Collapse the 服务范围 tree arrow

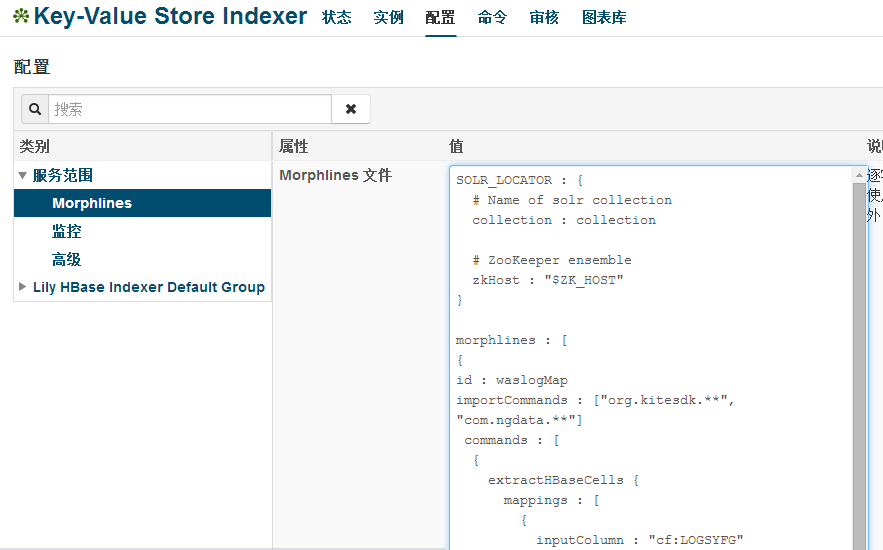(x=23, y=175)
